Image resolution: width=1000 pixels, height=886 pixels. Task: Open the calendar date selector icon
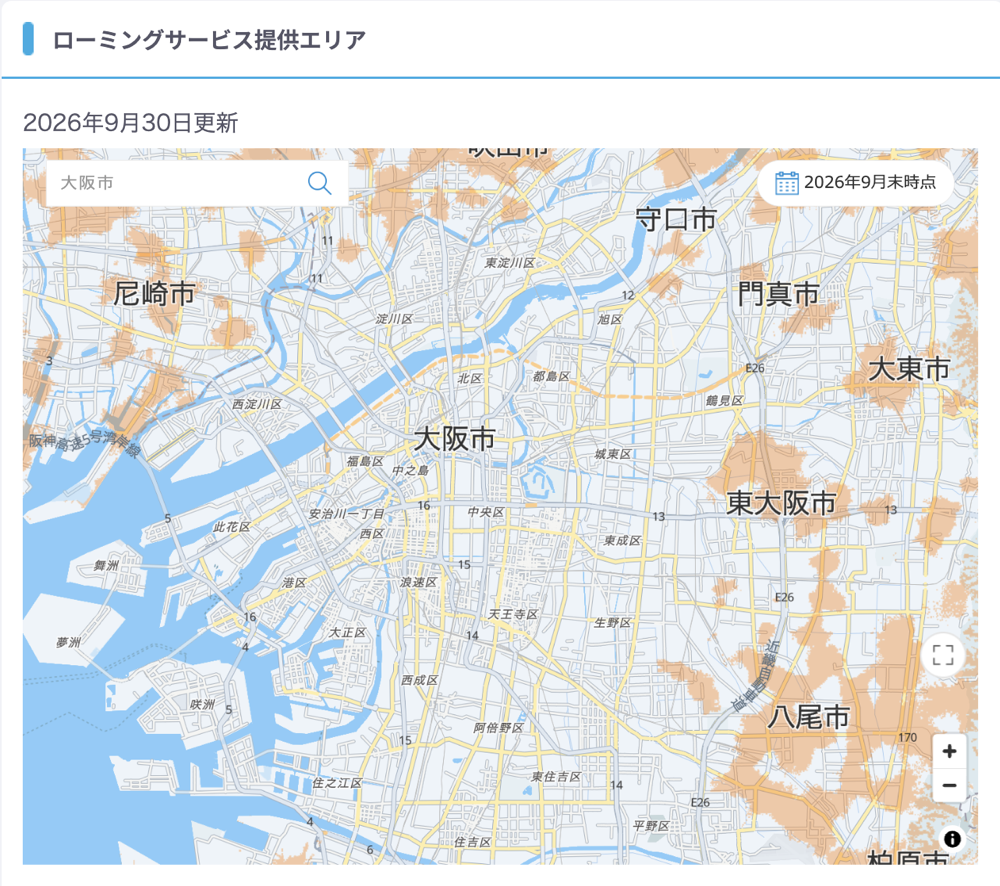pos(786,183)
